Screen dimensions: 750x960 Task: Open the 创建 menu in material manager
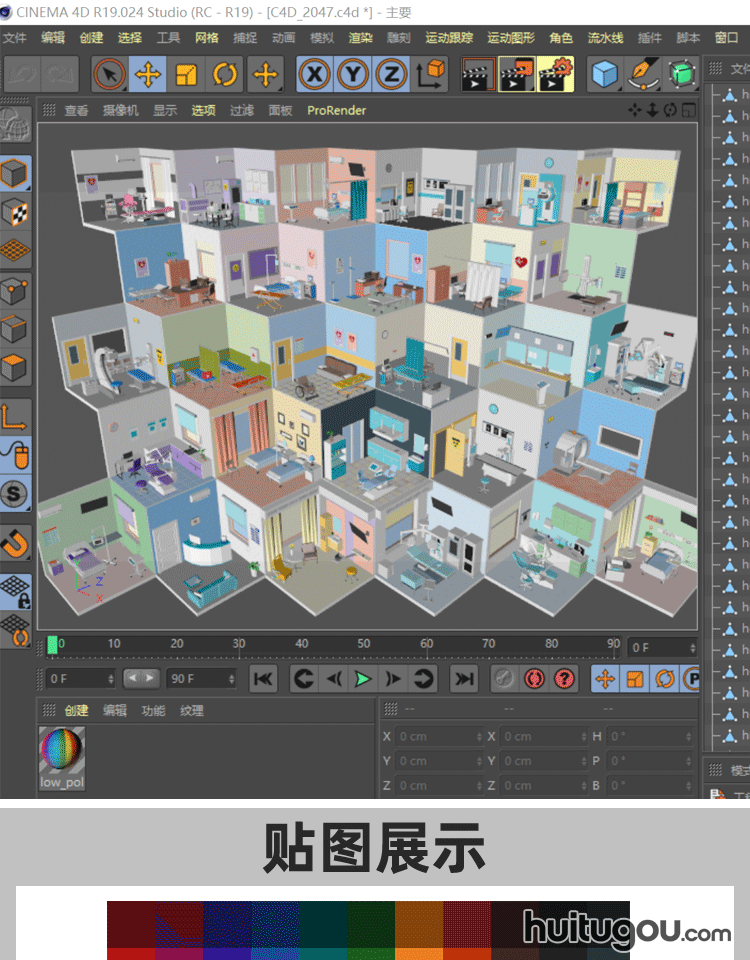[x=77, y=710]
